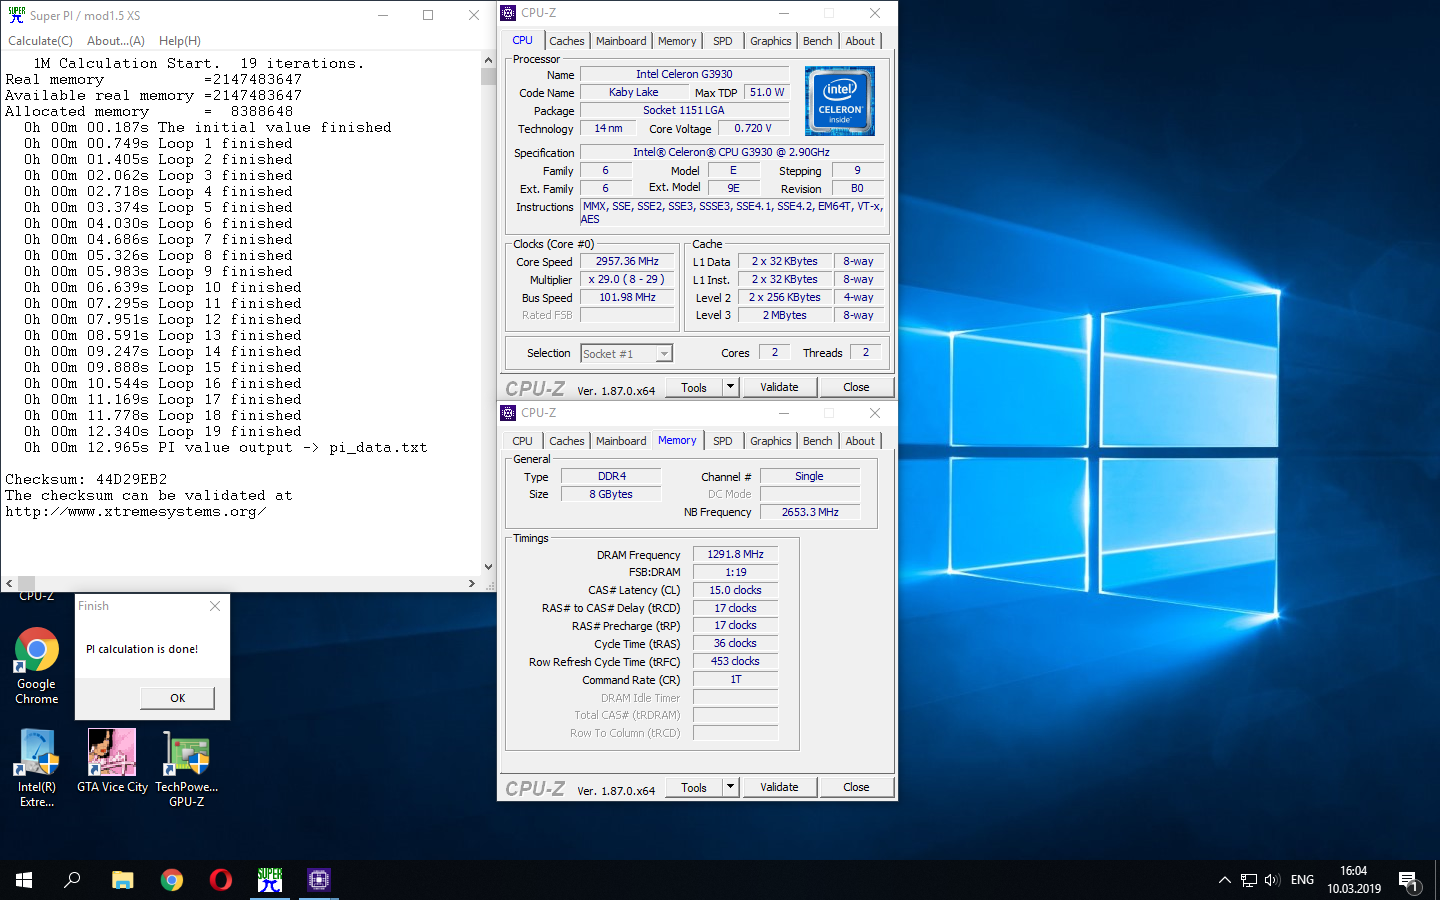Open the network tray icon
1440x900 pixels.
(x=1249, y=880)
